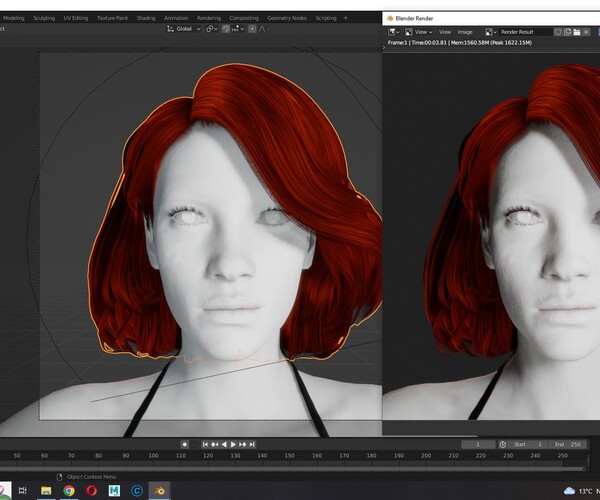This screenshot has height=500, width=600.
Task: Open the blue C app on the taskbar
Action: coord(137,490)
